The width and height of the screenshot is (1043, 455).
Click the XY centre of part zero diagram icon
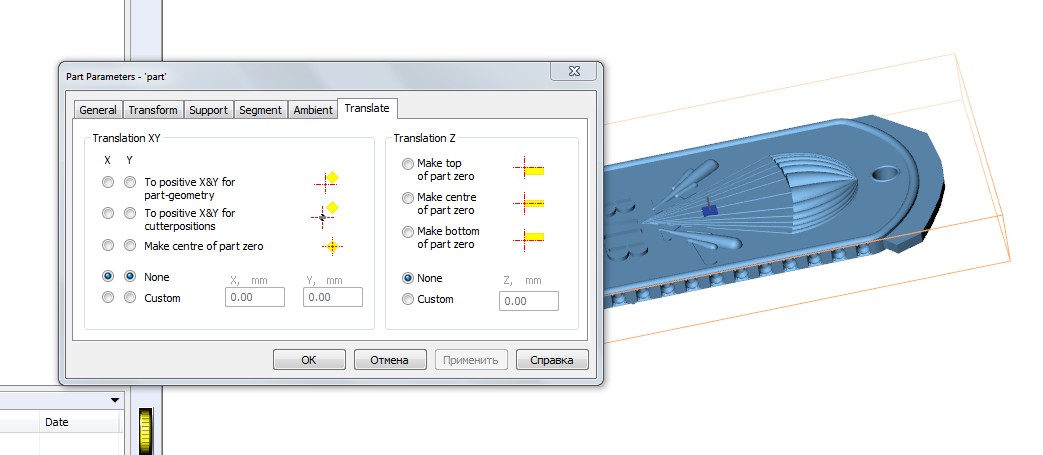[x=331, y=246]
